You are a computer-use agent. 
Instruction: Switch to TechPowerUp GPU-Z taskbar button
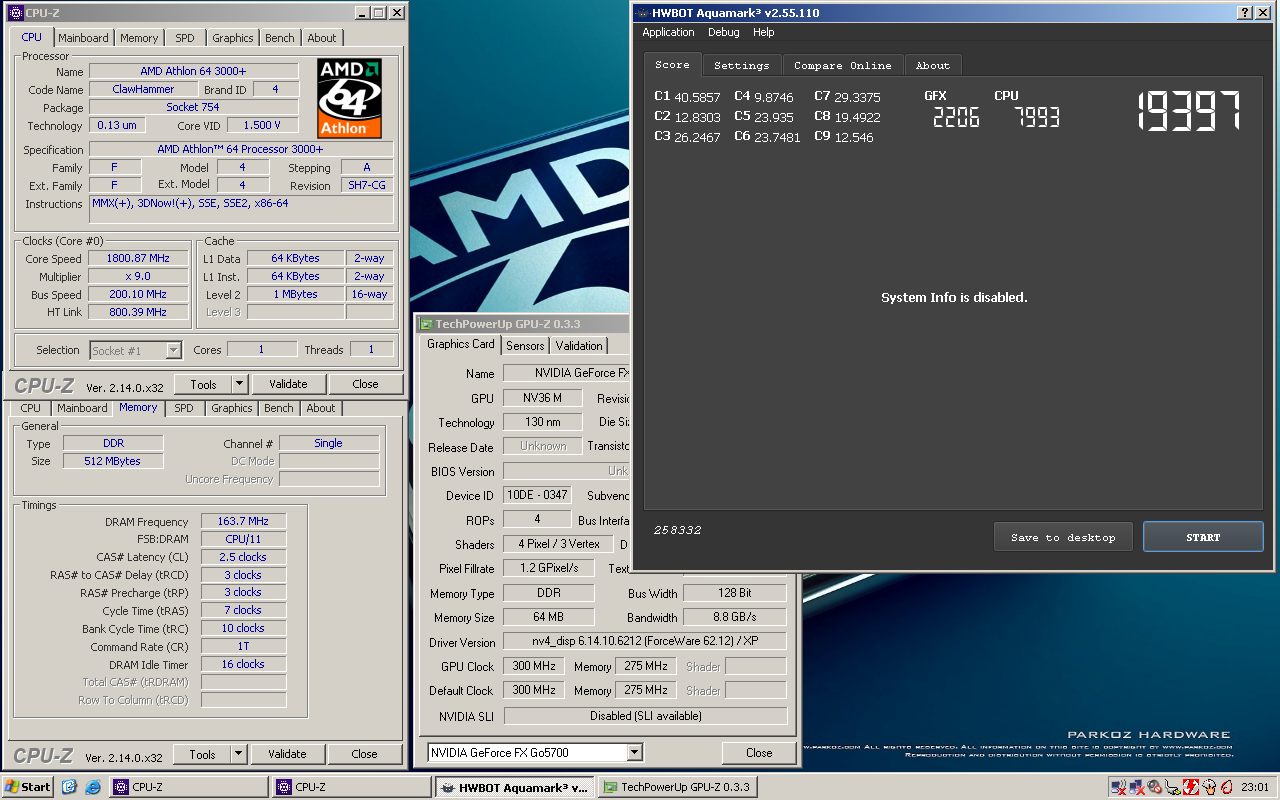coord(677,787)
